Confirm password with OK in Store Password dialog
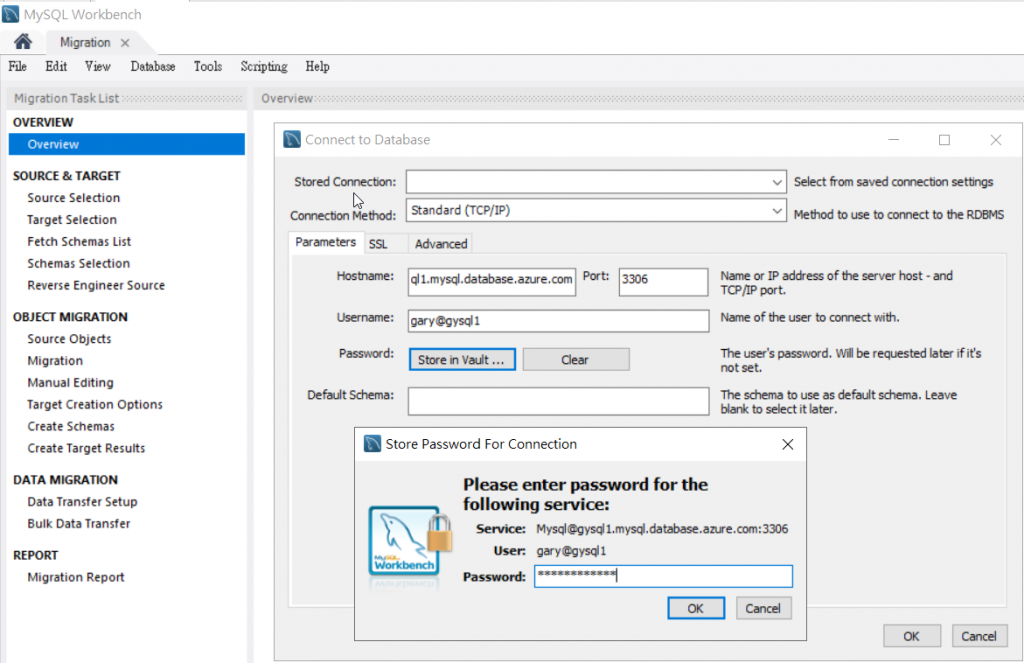Screen dimensions: 1024x663 tap(696, 608)
